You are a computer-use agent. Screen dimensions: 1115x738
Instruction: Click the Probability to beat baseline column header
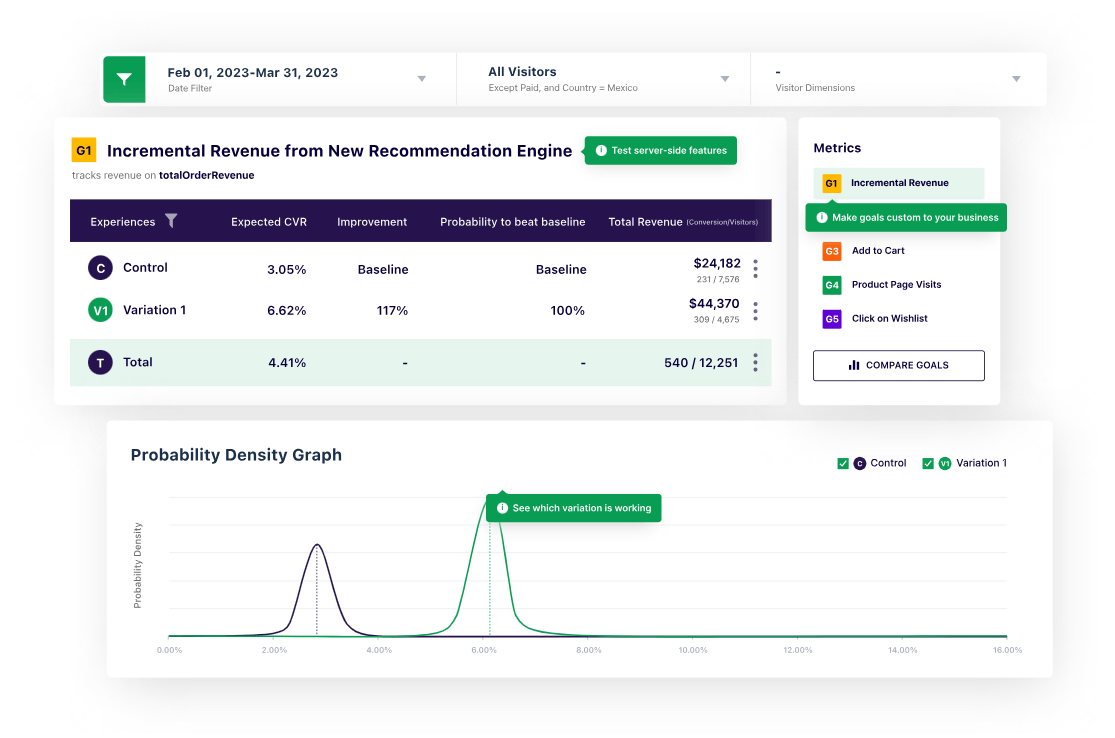[512, 222]
